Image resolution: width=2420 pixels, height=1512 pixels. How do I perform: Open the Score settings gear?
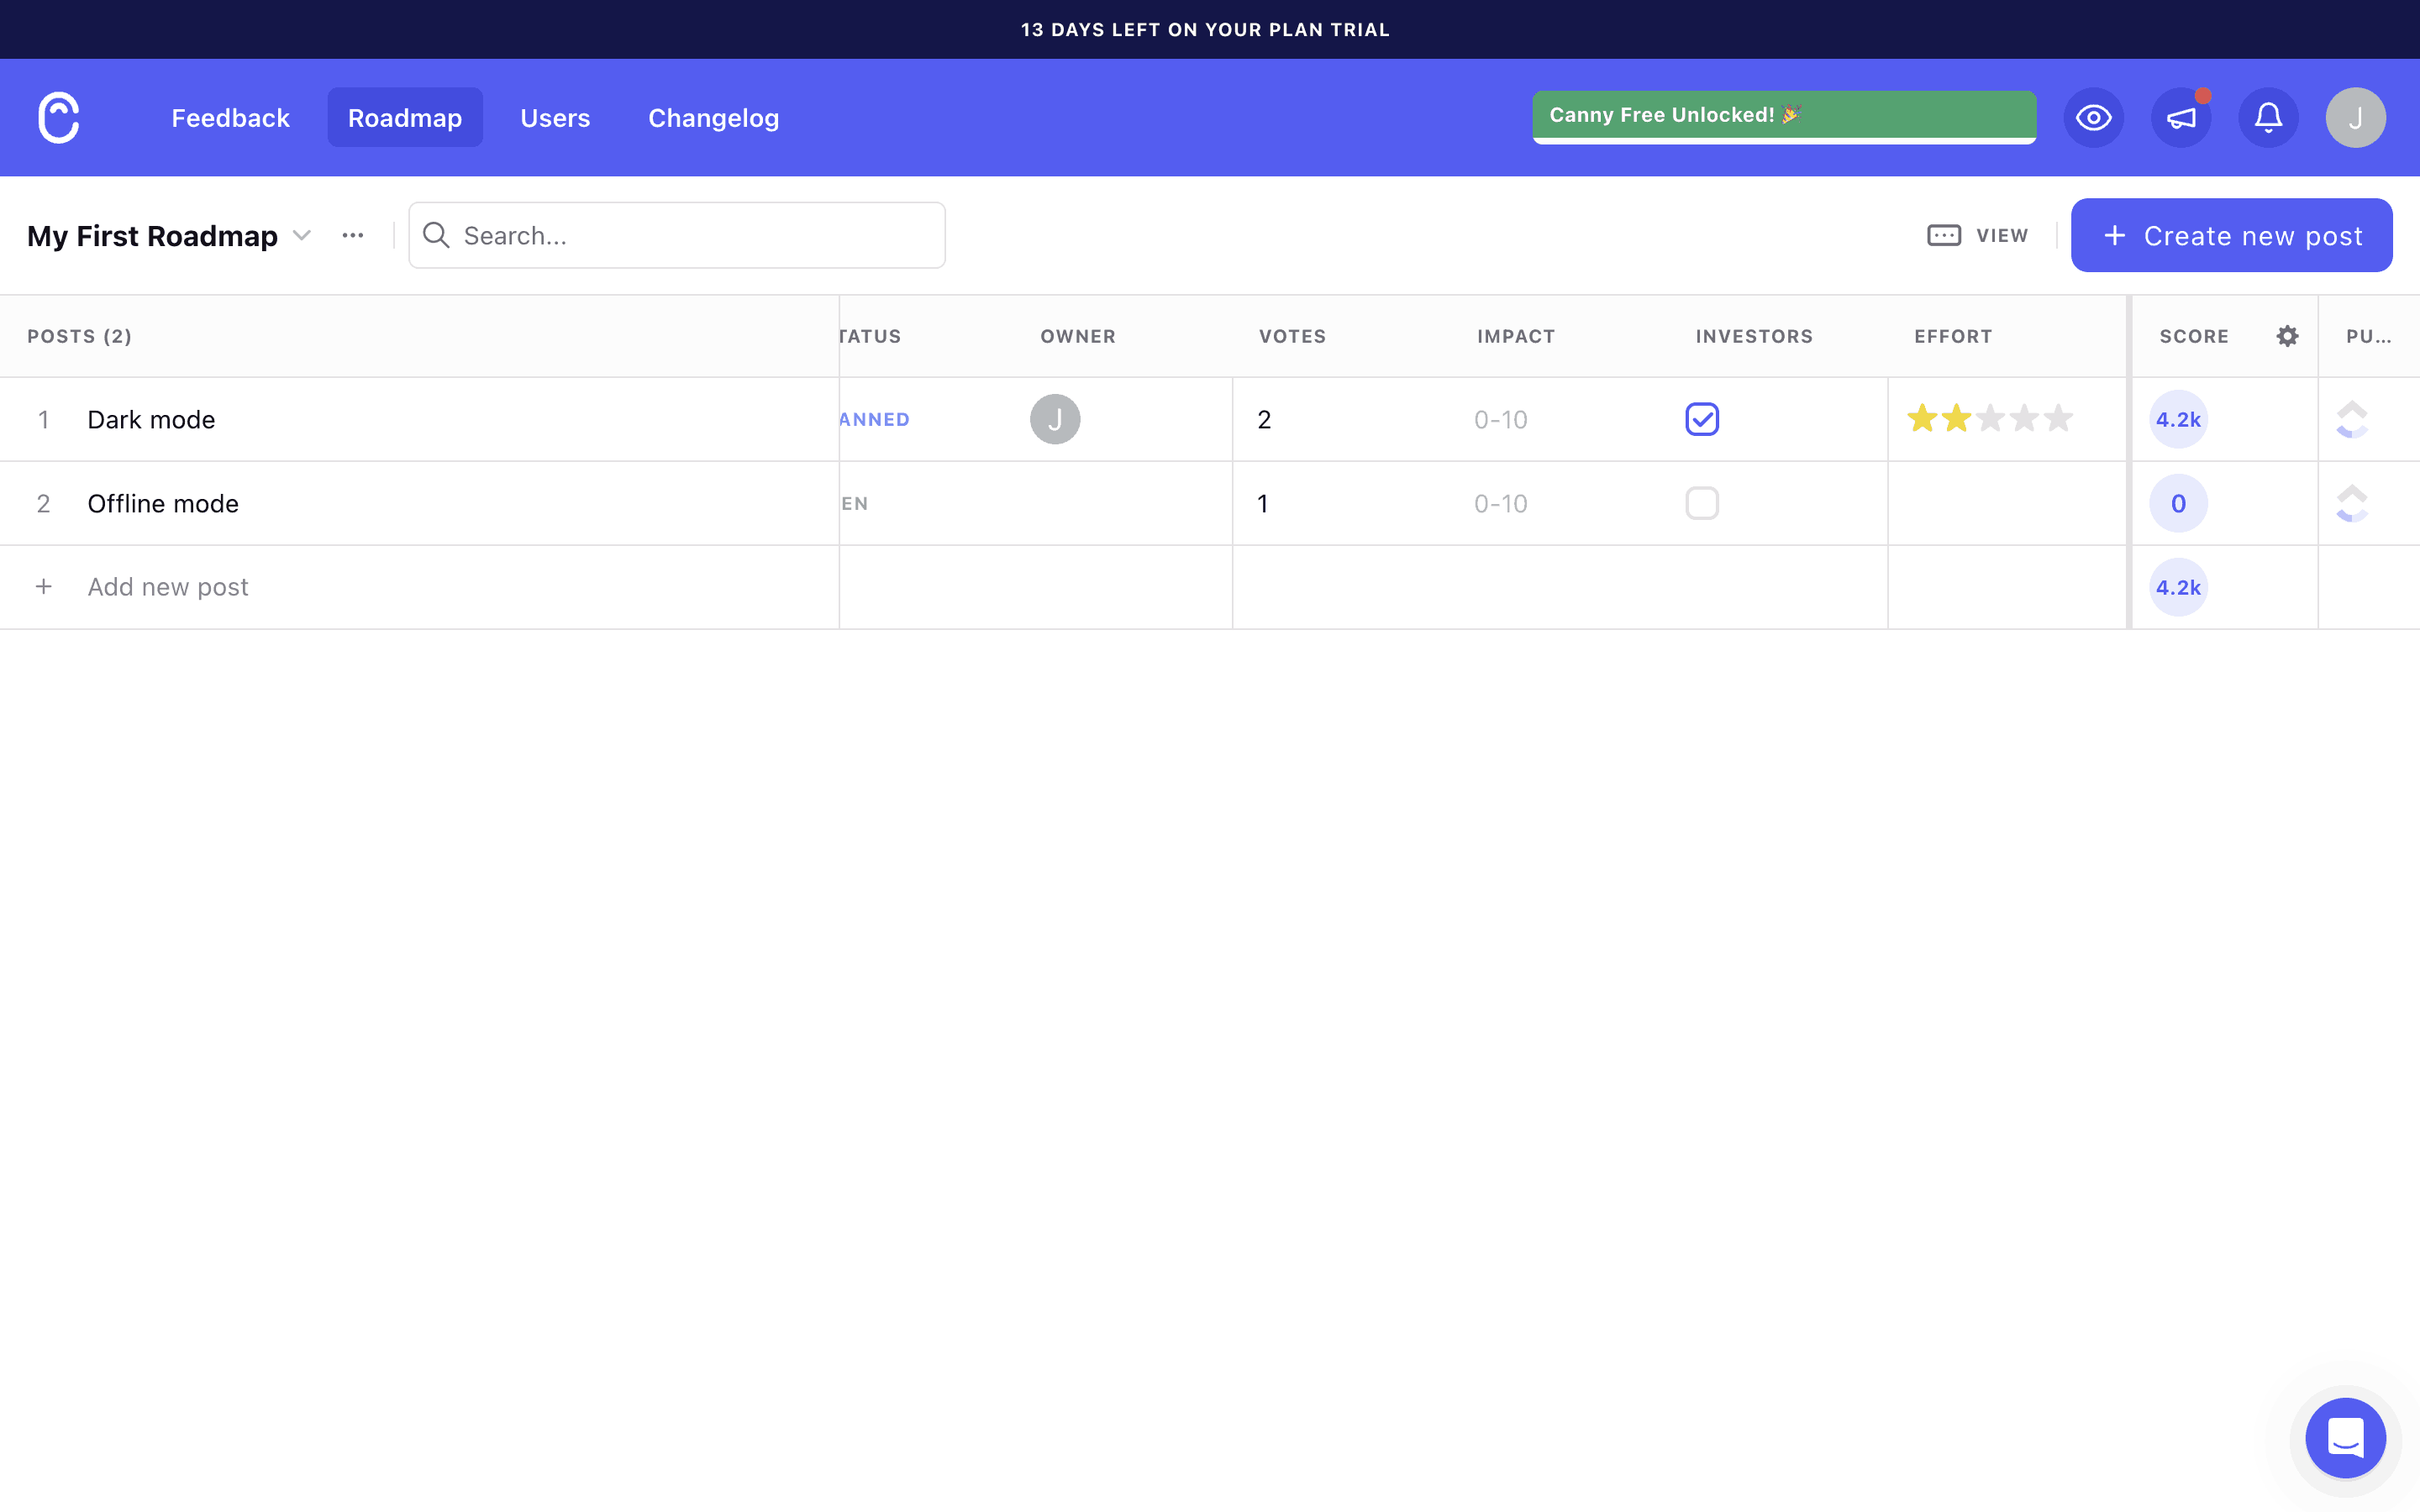click(x=2287, y=336)
